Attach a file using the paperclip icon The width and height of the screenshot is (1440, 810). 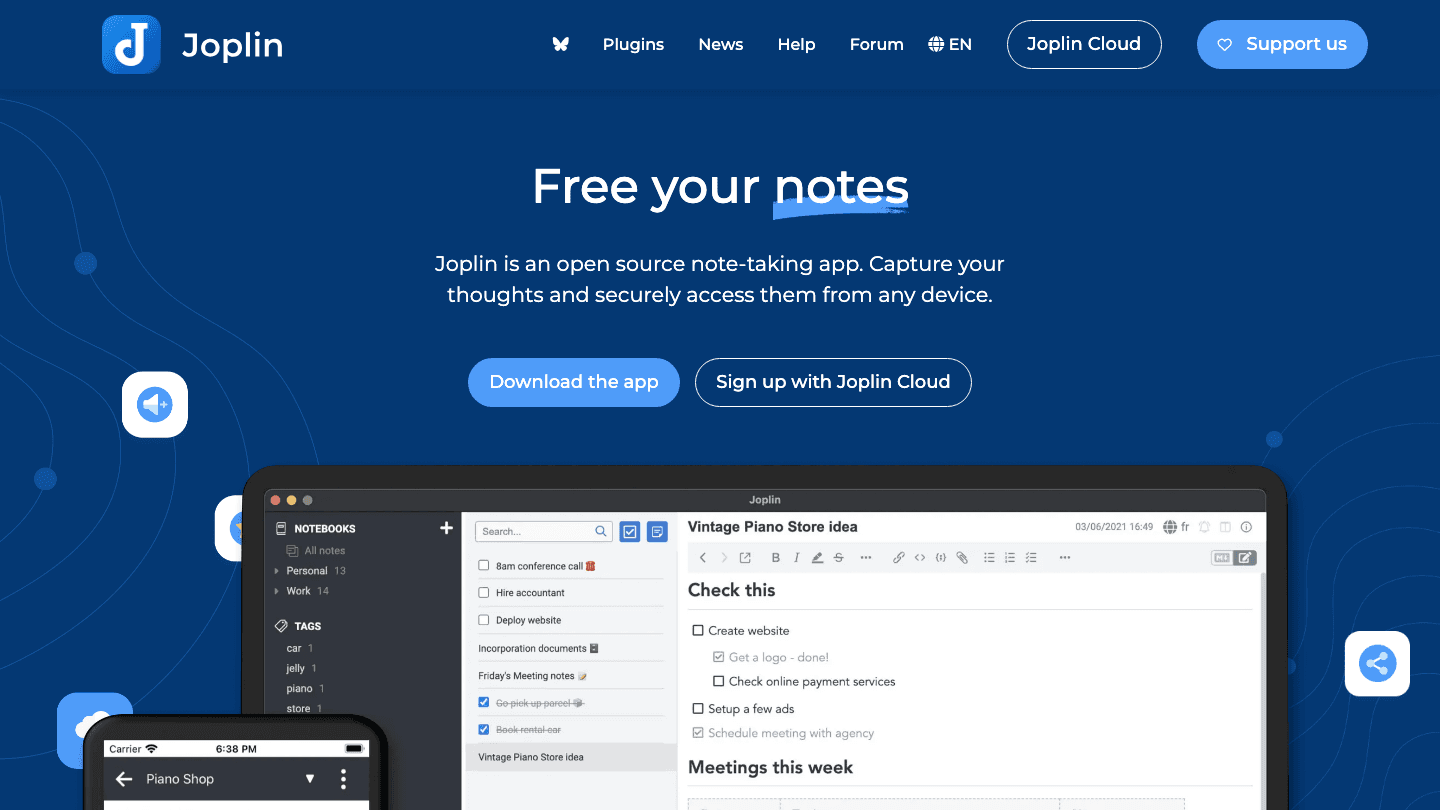(x=962, y=558)
